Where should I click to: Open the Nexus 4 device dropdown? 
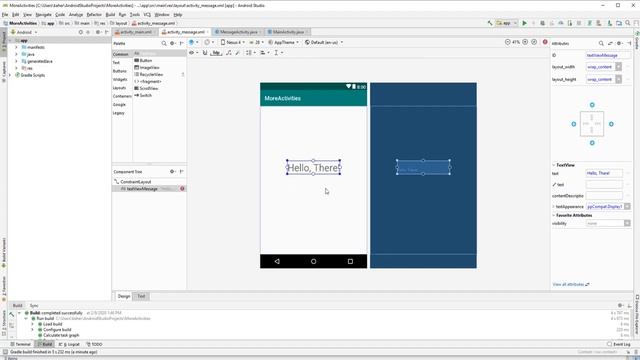(x=233, y=42)
